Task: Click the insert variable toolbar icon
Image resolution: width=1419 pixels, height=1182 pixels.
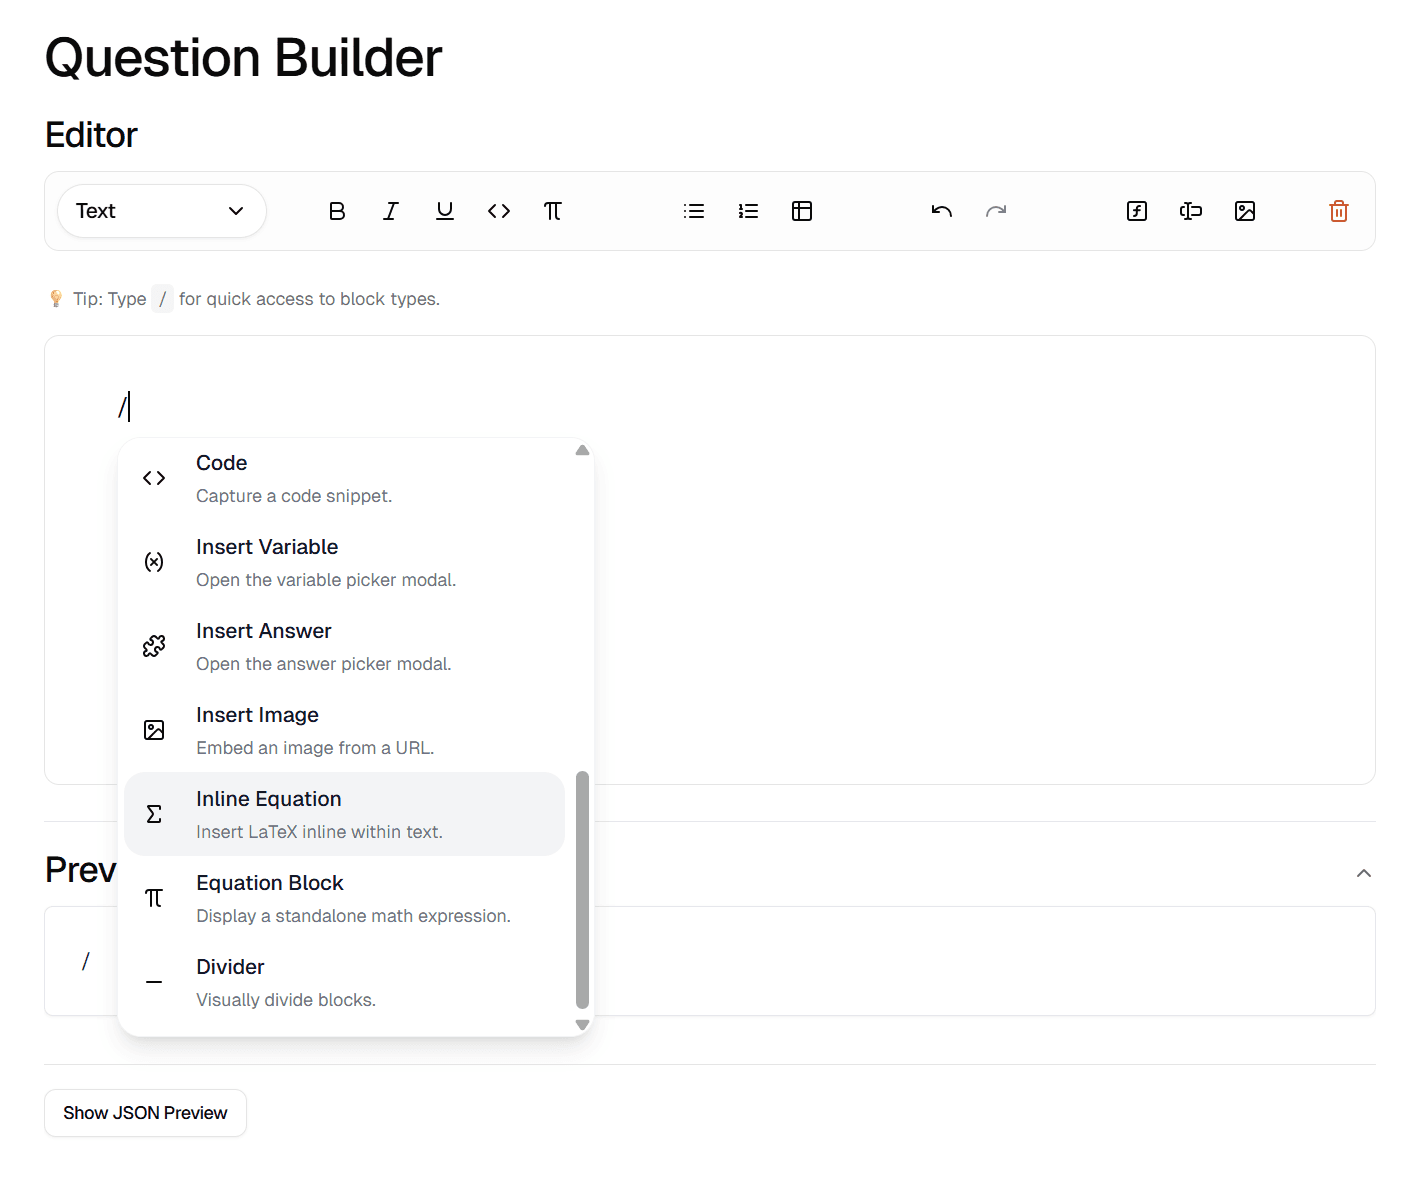Action: point(1137,211)
